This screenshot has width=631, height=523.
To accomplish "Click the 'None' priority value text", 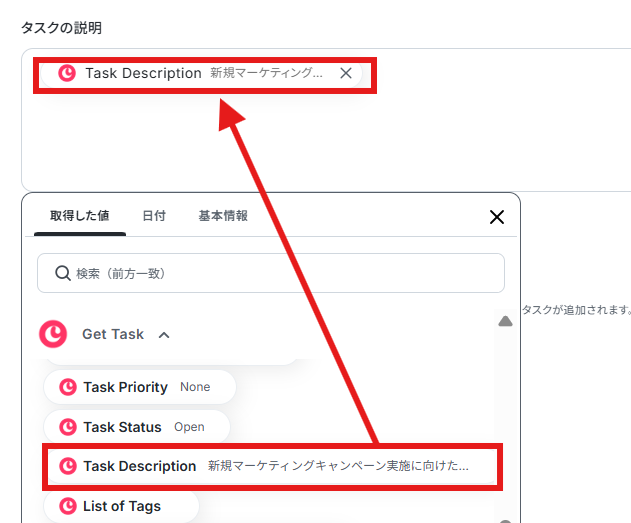I will click(x=195, y=387).
